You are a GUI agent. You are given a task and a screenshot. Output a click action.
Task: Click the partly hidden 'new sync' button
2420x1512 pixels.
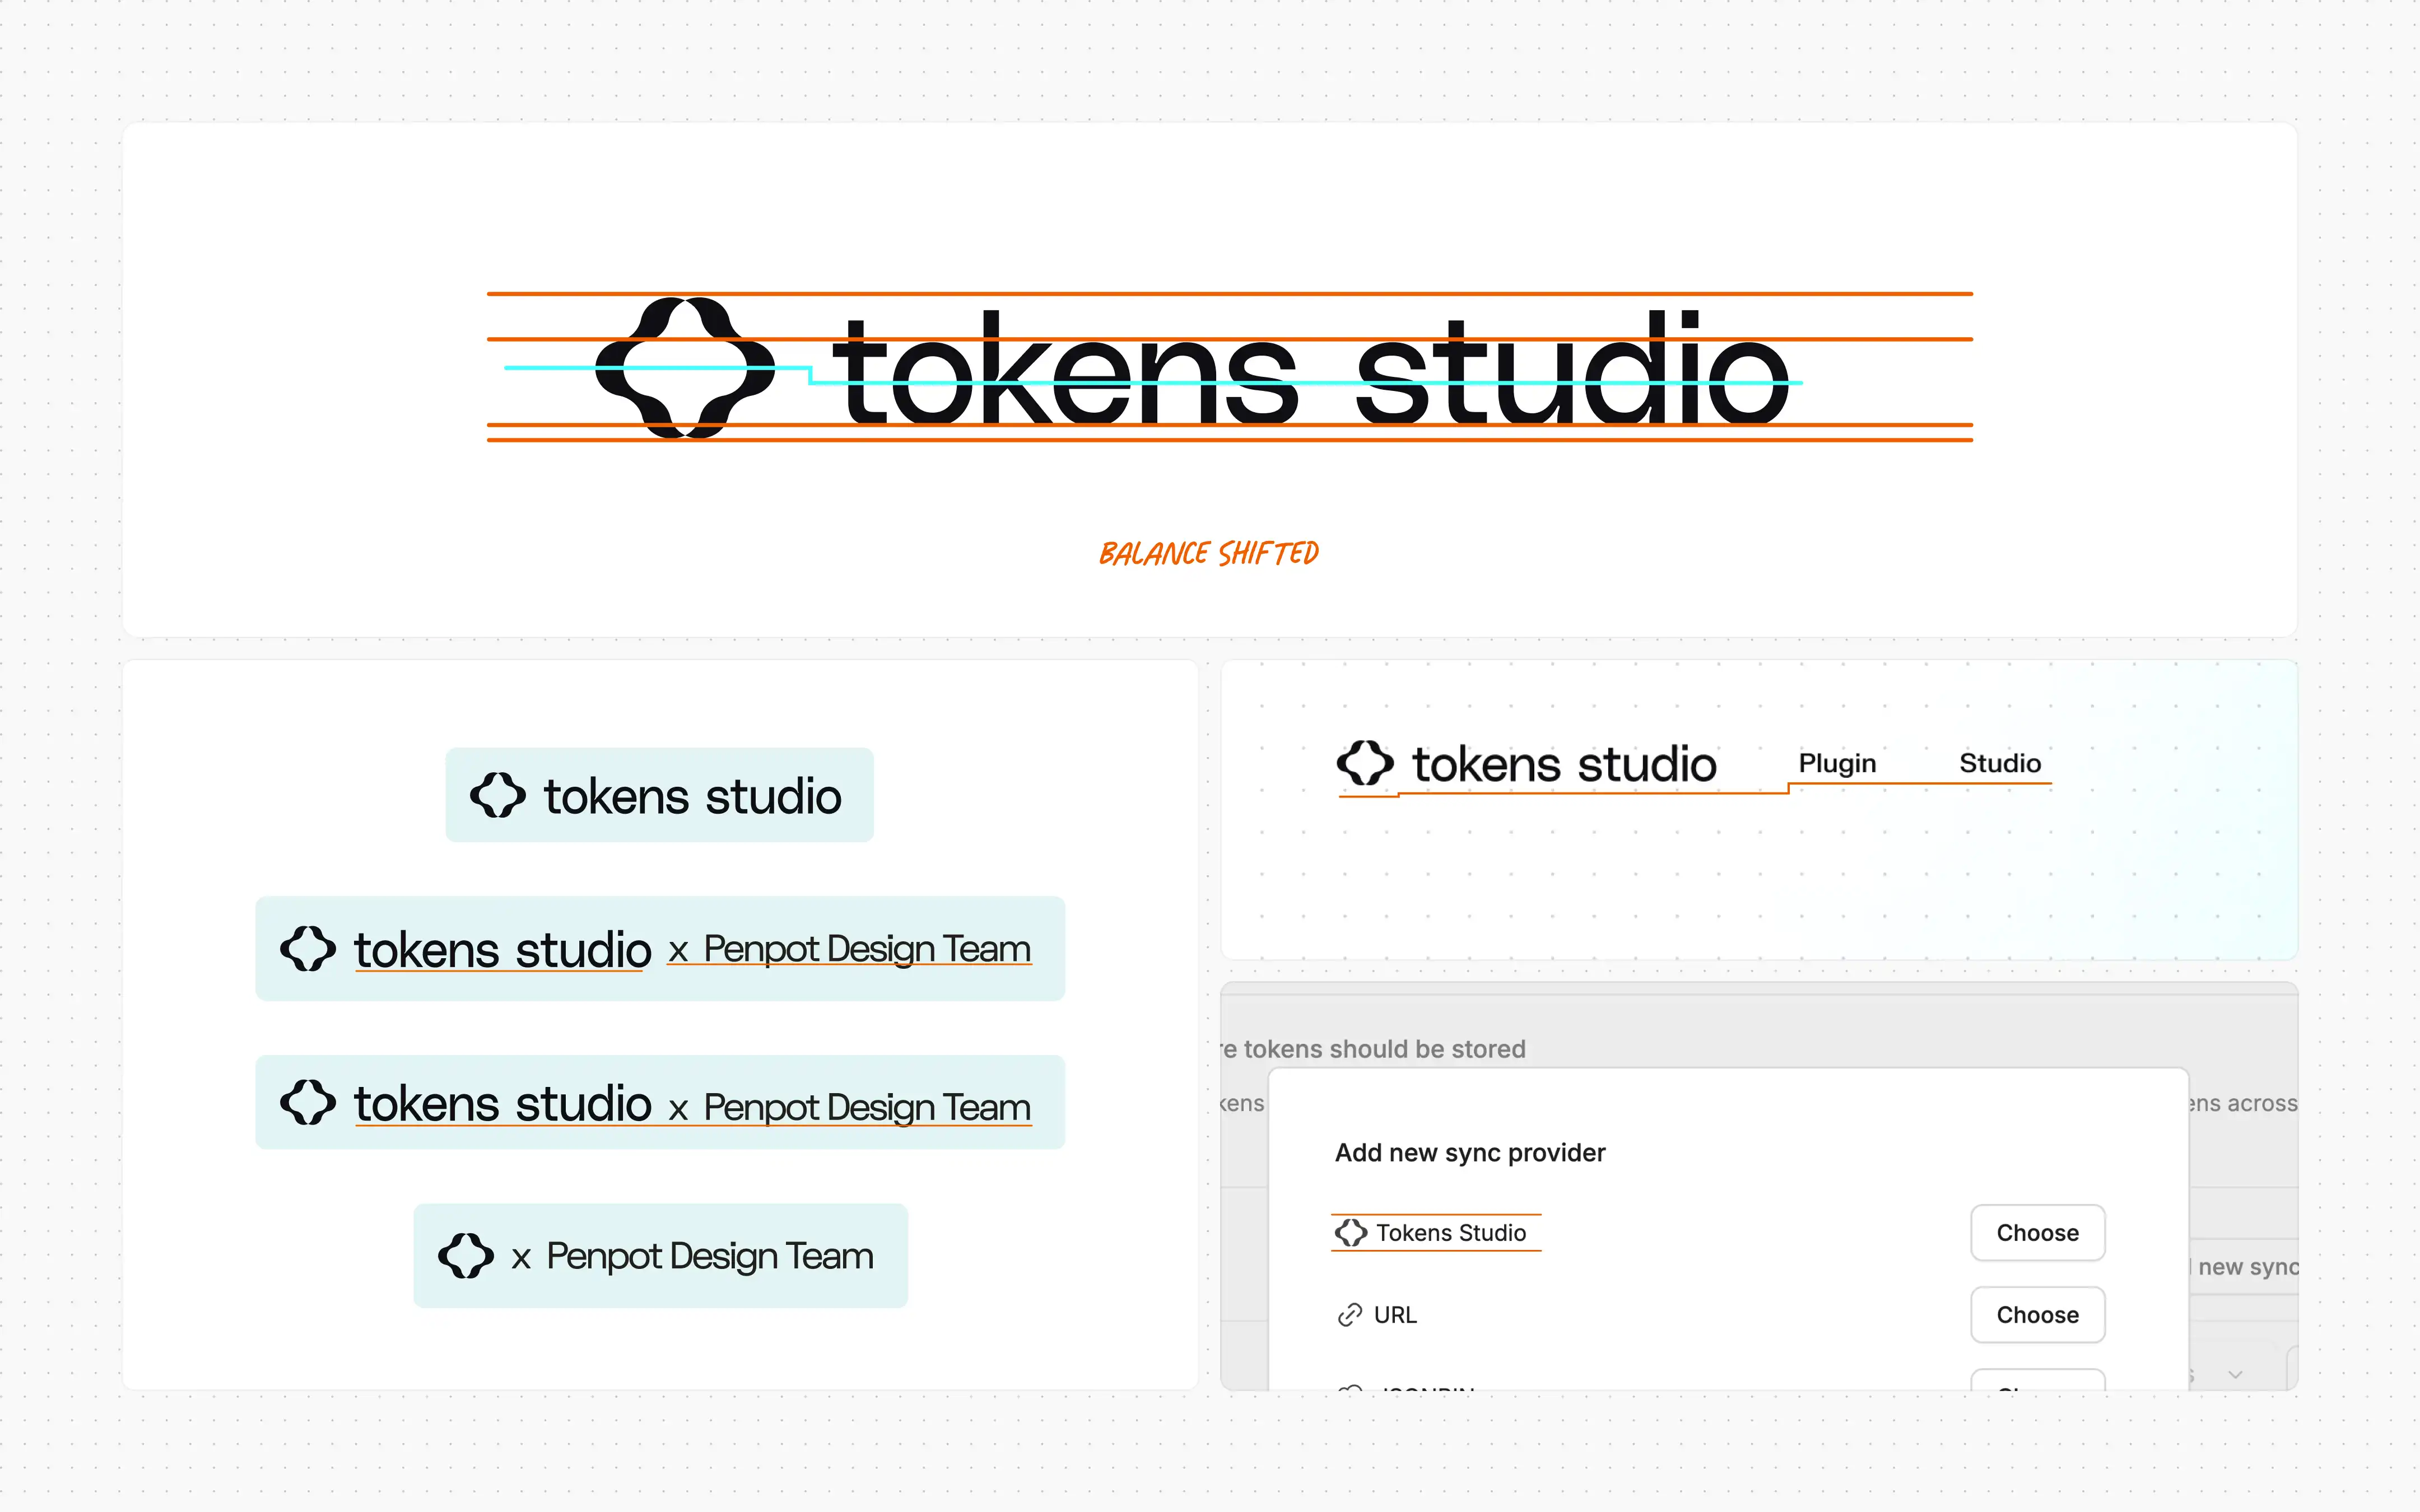pos(2244,1267)
